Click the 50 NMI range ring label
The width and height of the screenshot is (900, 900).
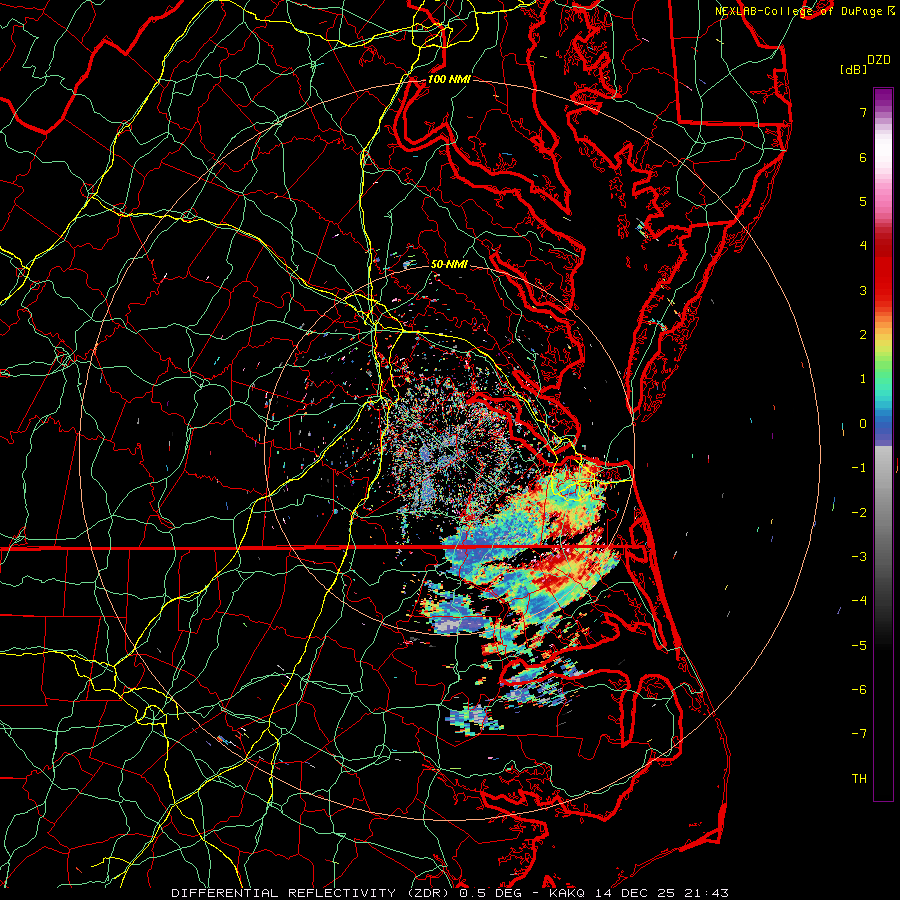pos(449,264)
